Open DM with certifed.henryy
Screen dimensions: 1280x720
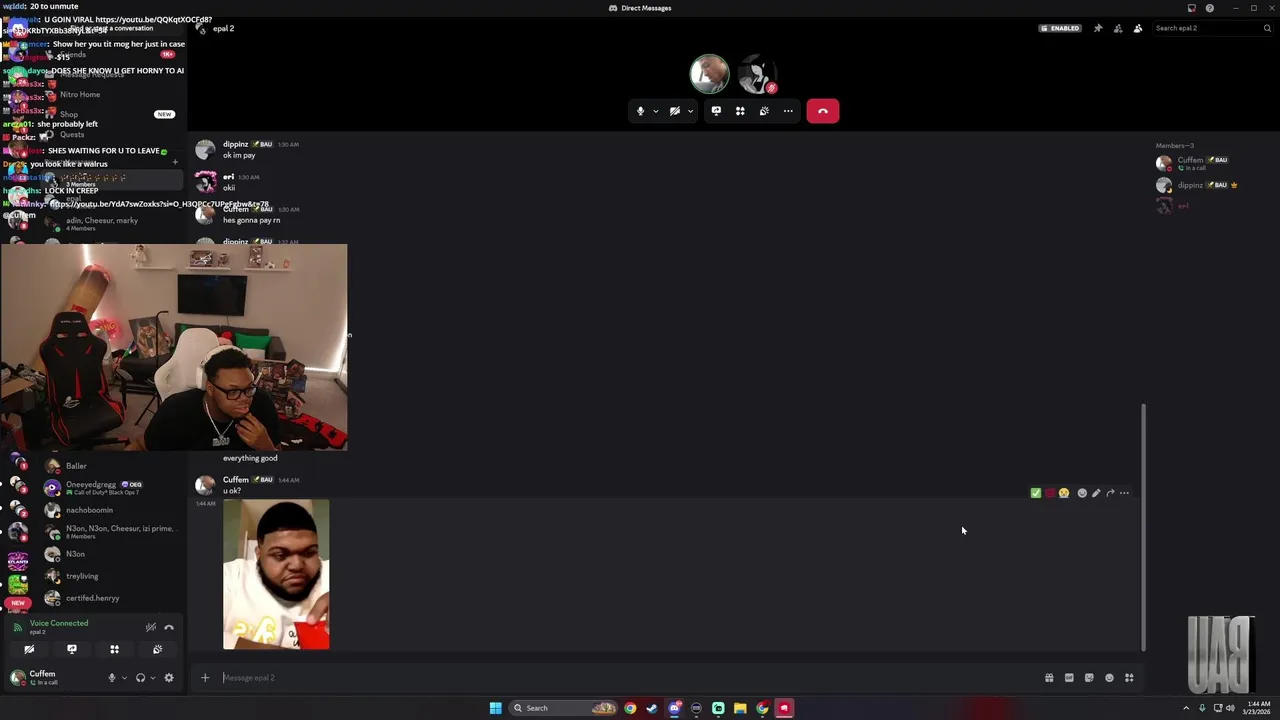[110, 598]
